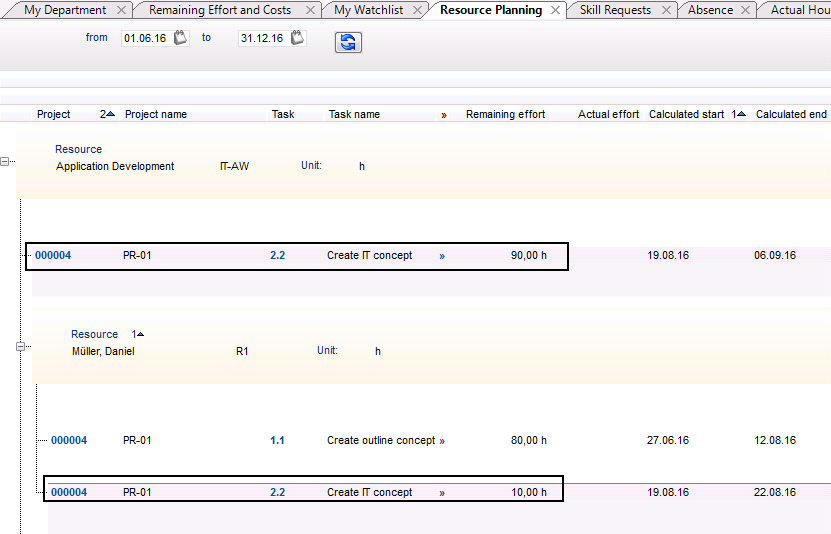The width and height of the screenshot is (831, 534).
Task: Select the Create outline concept task name
Action: click(x=381, y=440)
